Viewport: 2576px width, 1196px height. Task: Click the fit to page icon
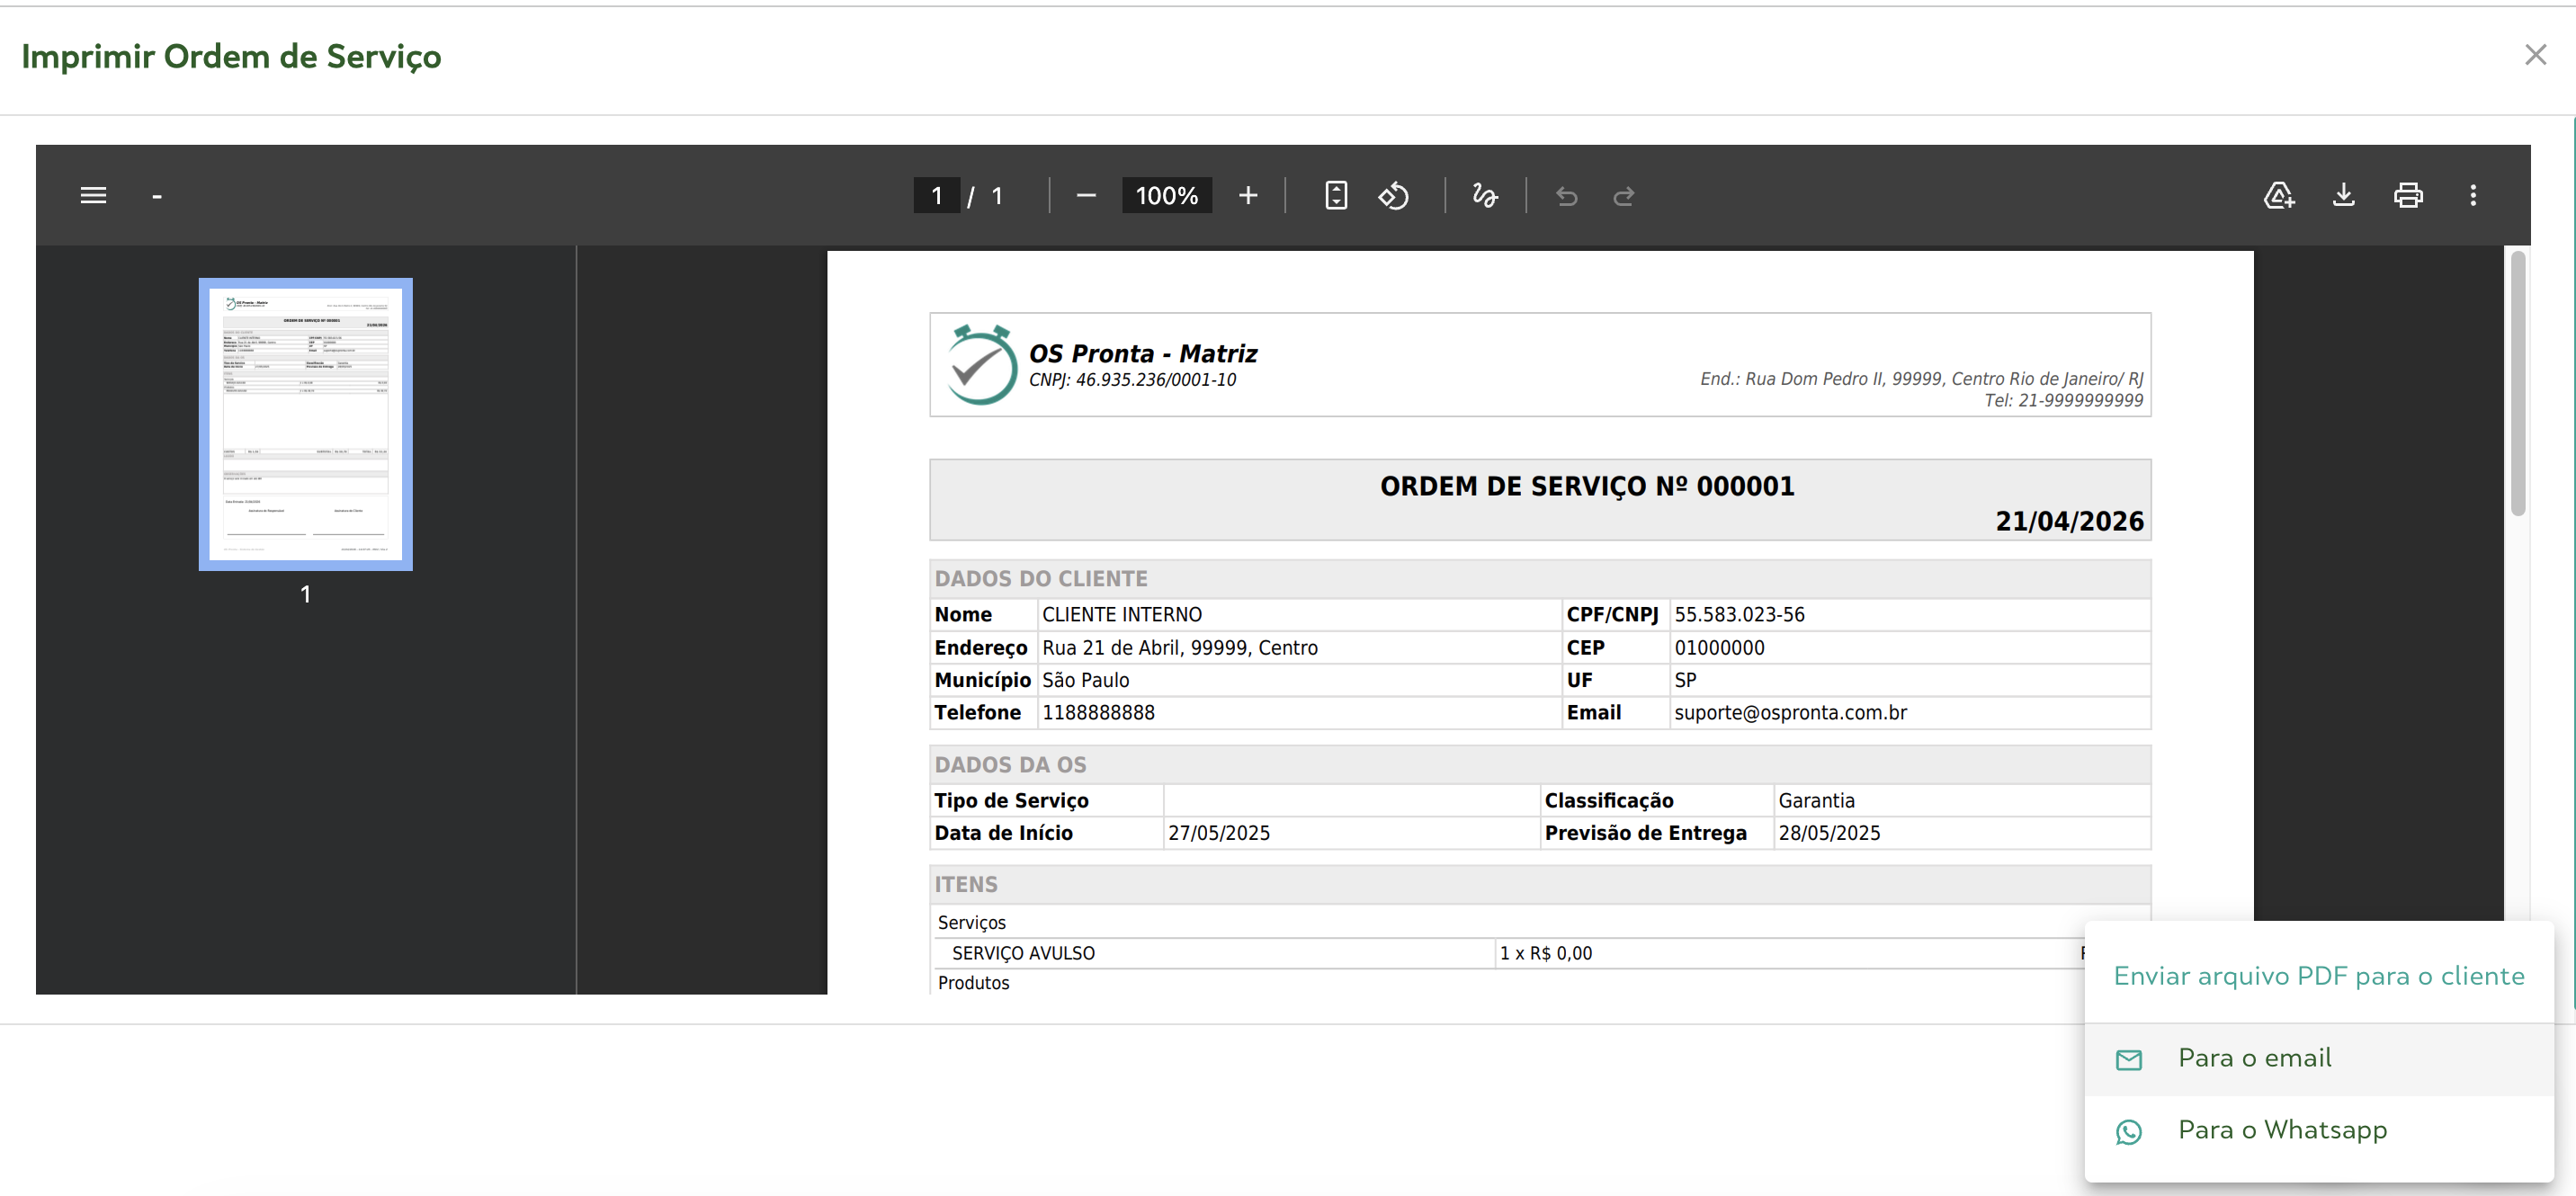pyautogui.click(x=1335, y=195)
